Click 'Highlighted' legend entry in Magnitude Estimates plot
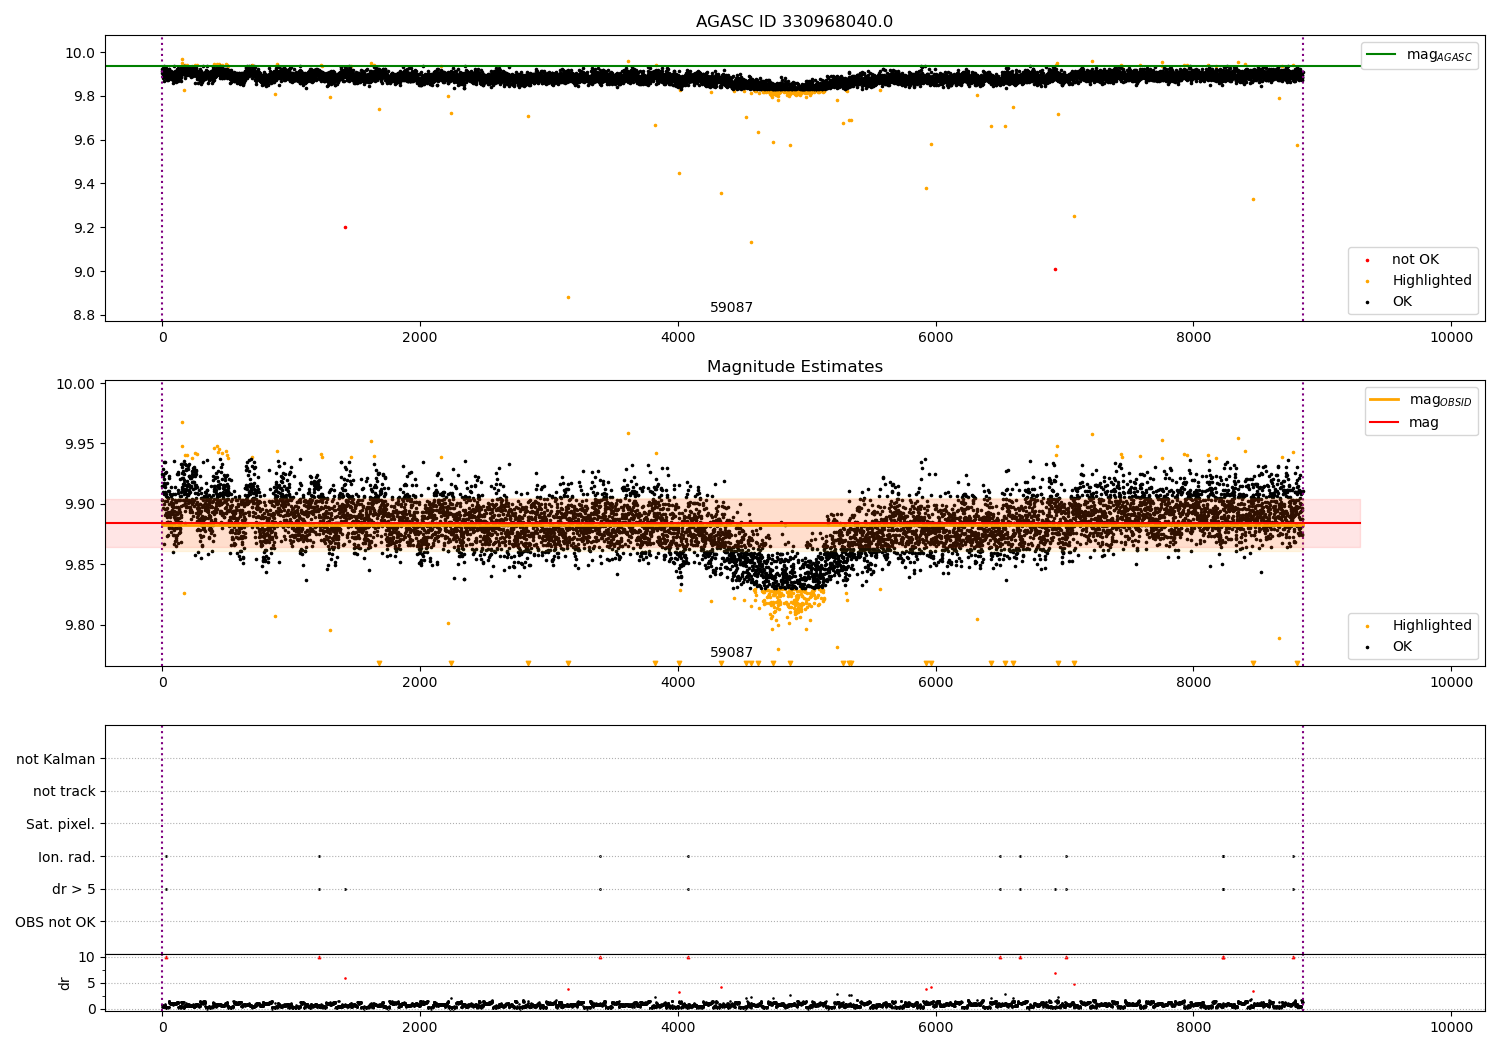Screen dimensions: 1500x1050 click(1432, 626)
